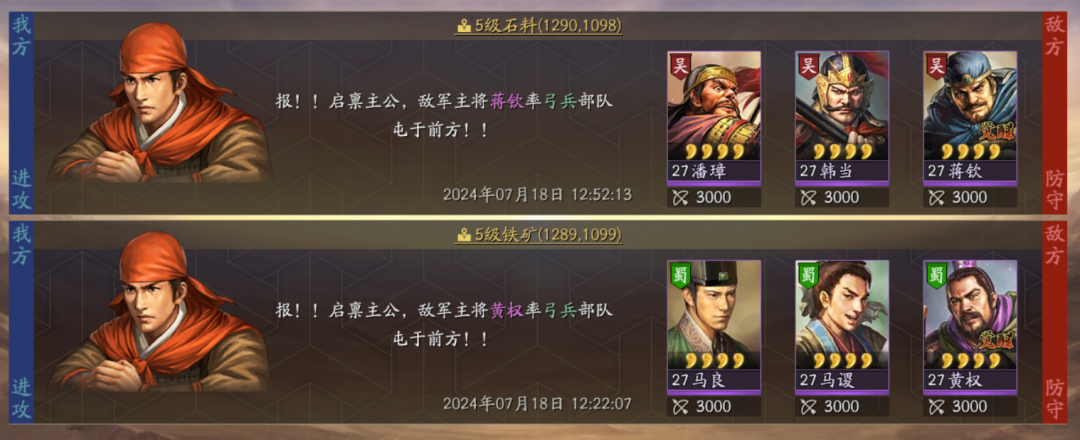Click the blue 我方进攻 bar of first report
Image resolution: width=1080 pixels, height=440 pixels.
(x=21, y=112)
